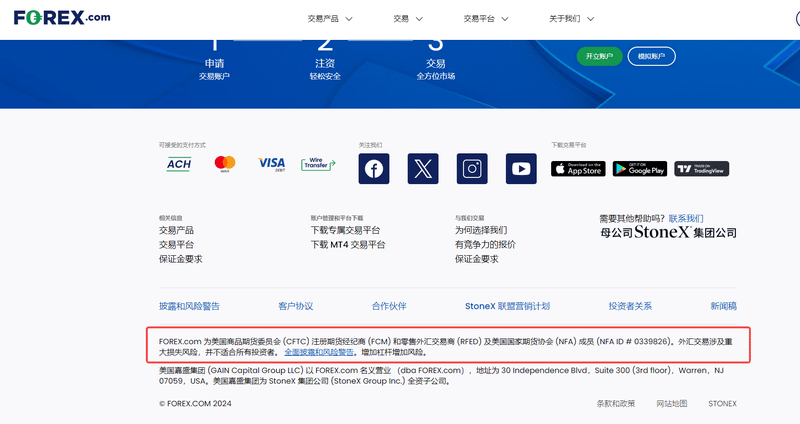Open the Facebook social icon
This screenshot has height=424, width=800.
click(x=374, y=168)
